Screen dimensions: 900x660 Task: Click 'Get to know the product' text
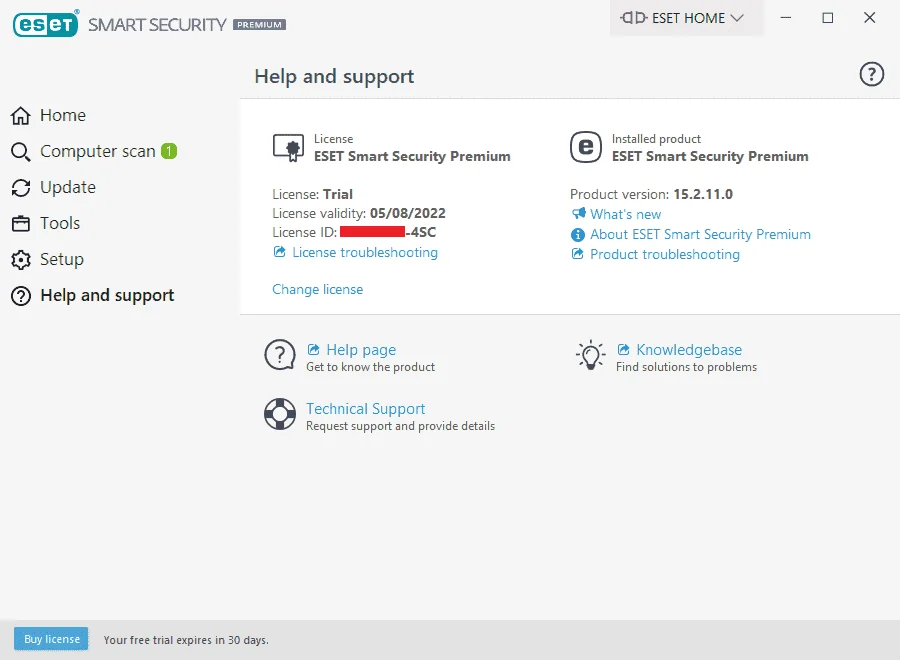click(370, 367)
